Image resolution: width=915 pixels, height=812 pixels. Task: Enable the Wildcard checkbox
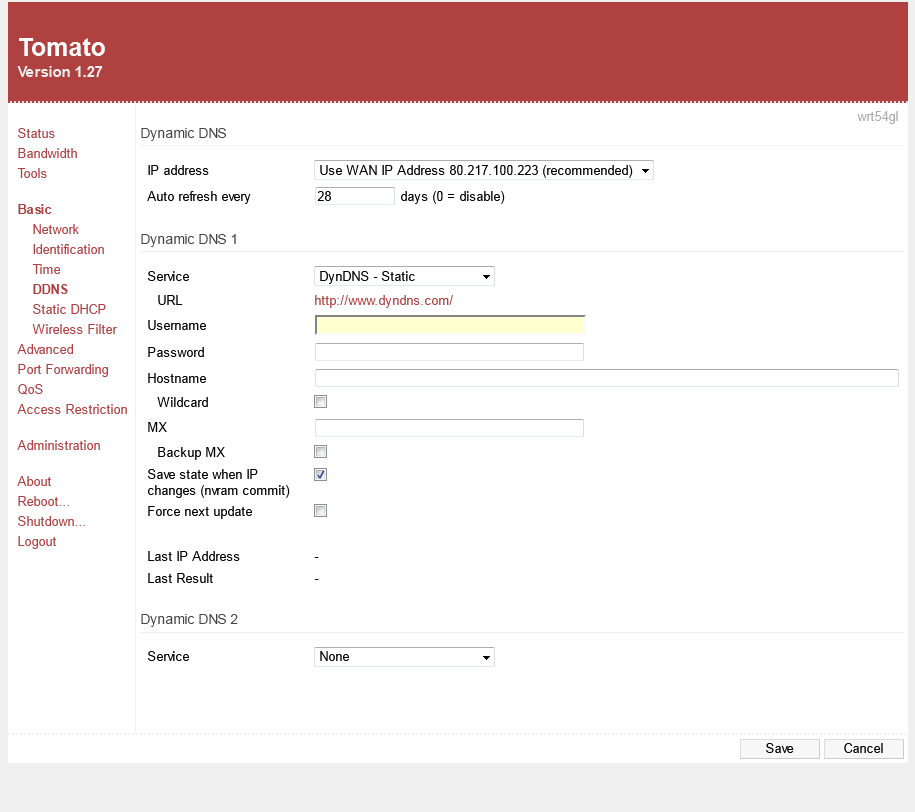point(321,402)
